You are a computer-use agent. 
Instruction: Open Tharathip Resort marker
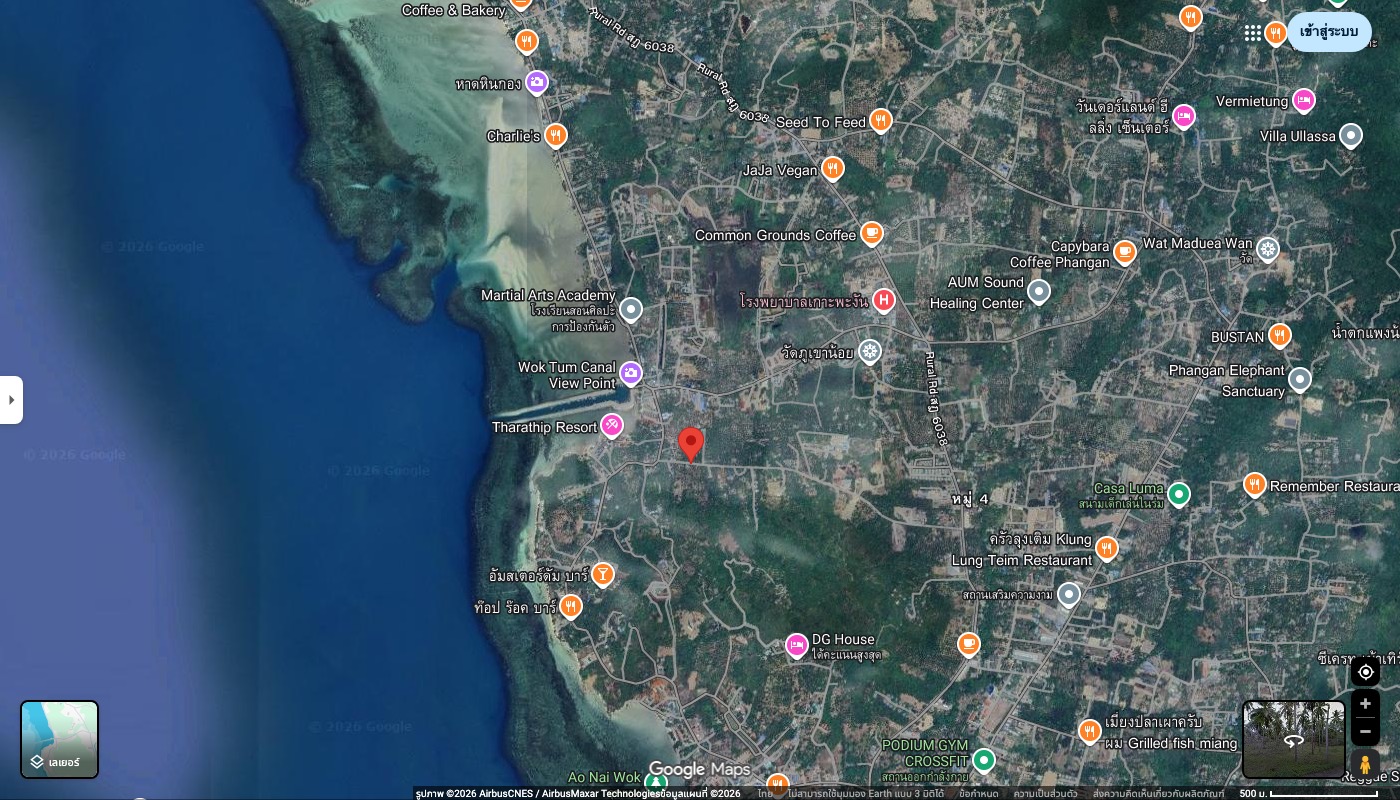tap(611, 426)
